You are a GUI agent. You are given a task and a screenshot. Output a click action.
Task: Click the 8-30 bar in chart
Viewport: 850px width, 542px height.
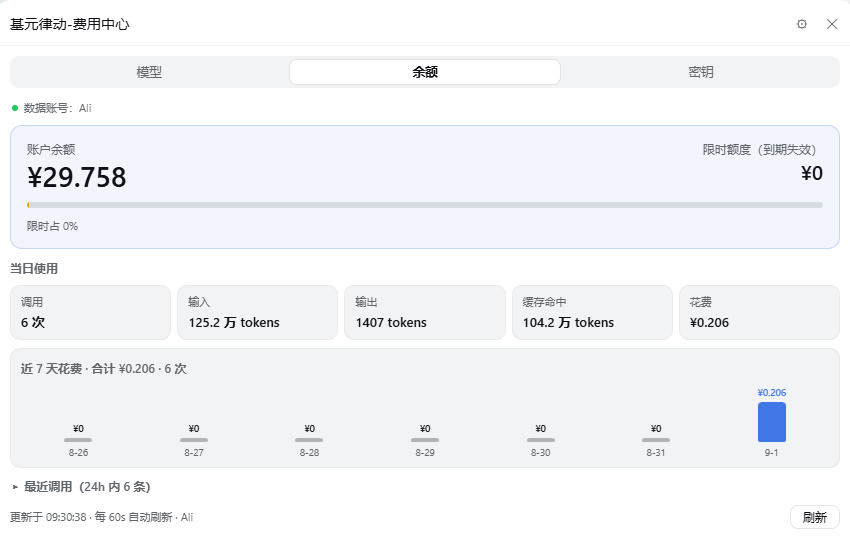[x=540, y=440]
